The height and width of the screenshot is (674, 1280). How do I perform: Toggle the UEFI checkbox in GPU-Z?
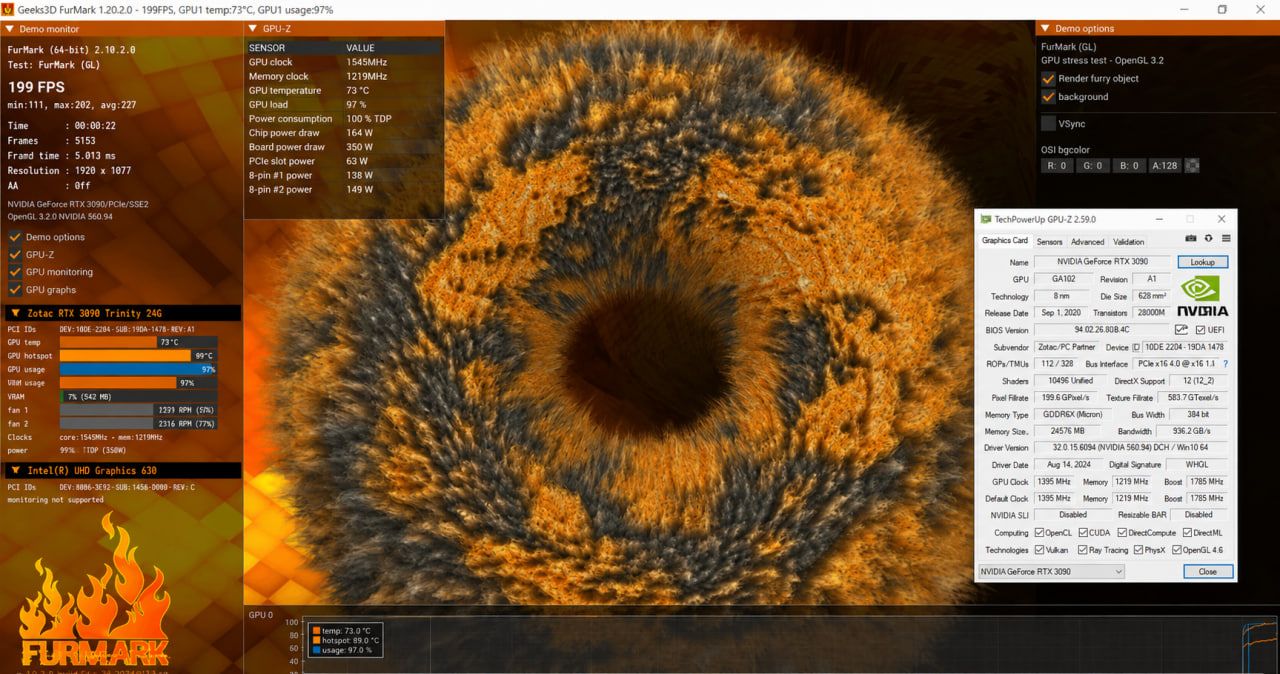tap(1201, 330)
